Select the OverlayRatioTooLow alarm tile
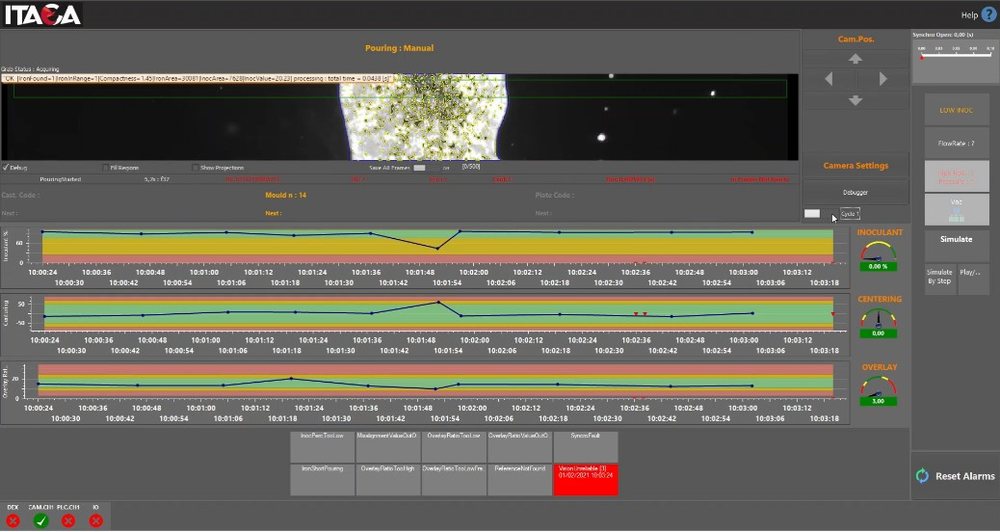This screenshot has width=1000, height=532. (454, 447)
